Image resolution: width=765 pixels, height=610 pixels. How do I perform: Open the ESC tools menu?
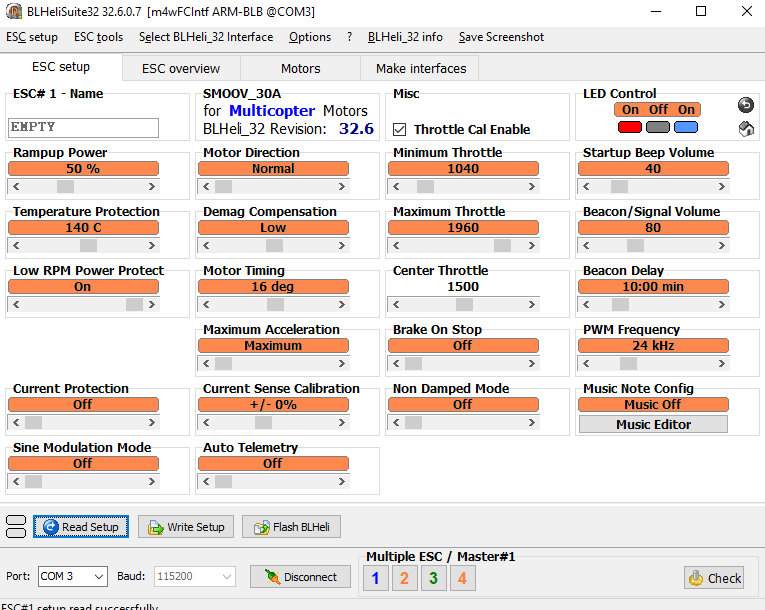pyautogui.click(x=99, y=37)
